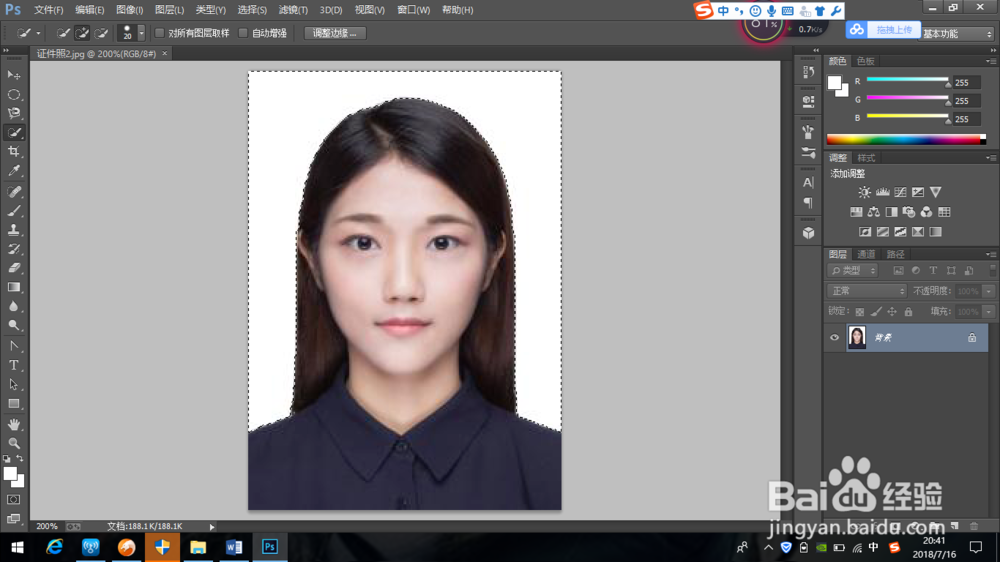Open the Character panel icon
This screenshot has height=562, width=1000.
pos(808,182)
